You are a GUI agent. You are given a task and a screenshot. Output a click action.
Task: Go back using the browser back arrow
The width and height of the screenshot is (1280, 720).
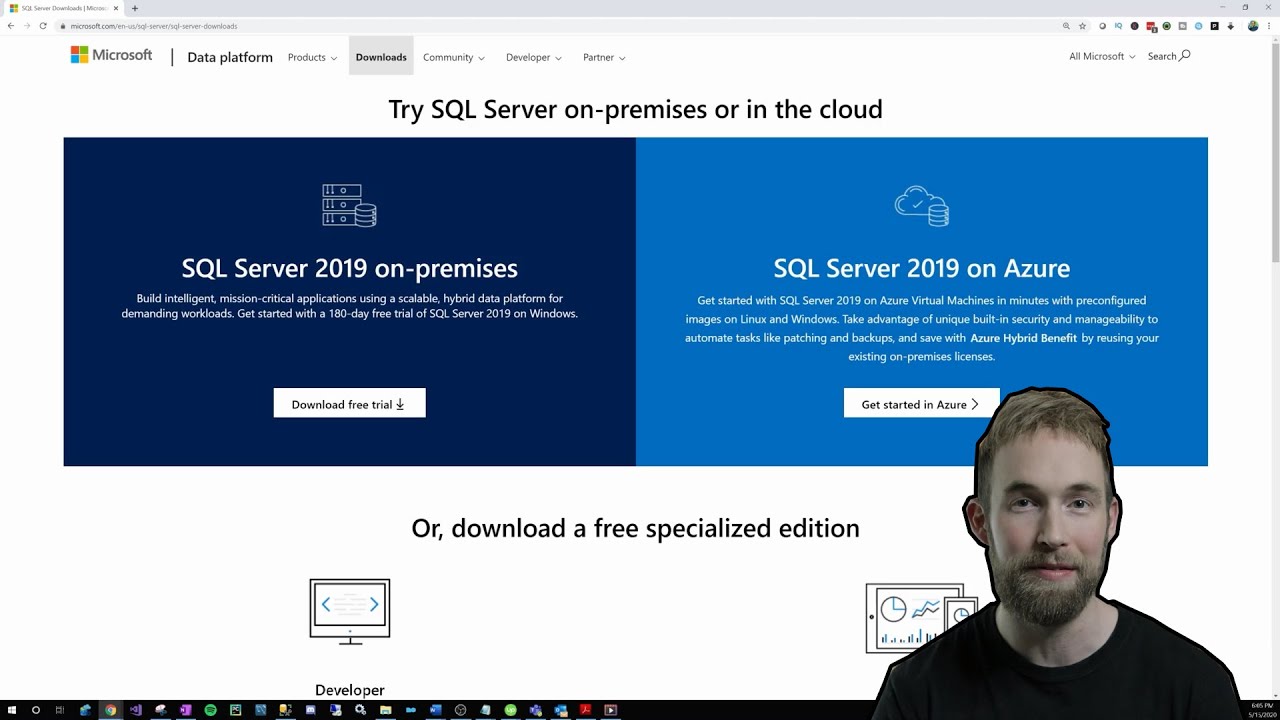click(11, 26)
